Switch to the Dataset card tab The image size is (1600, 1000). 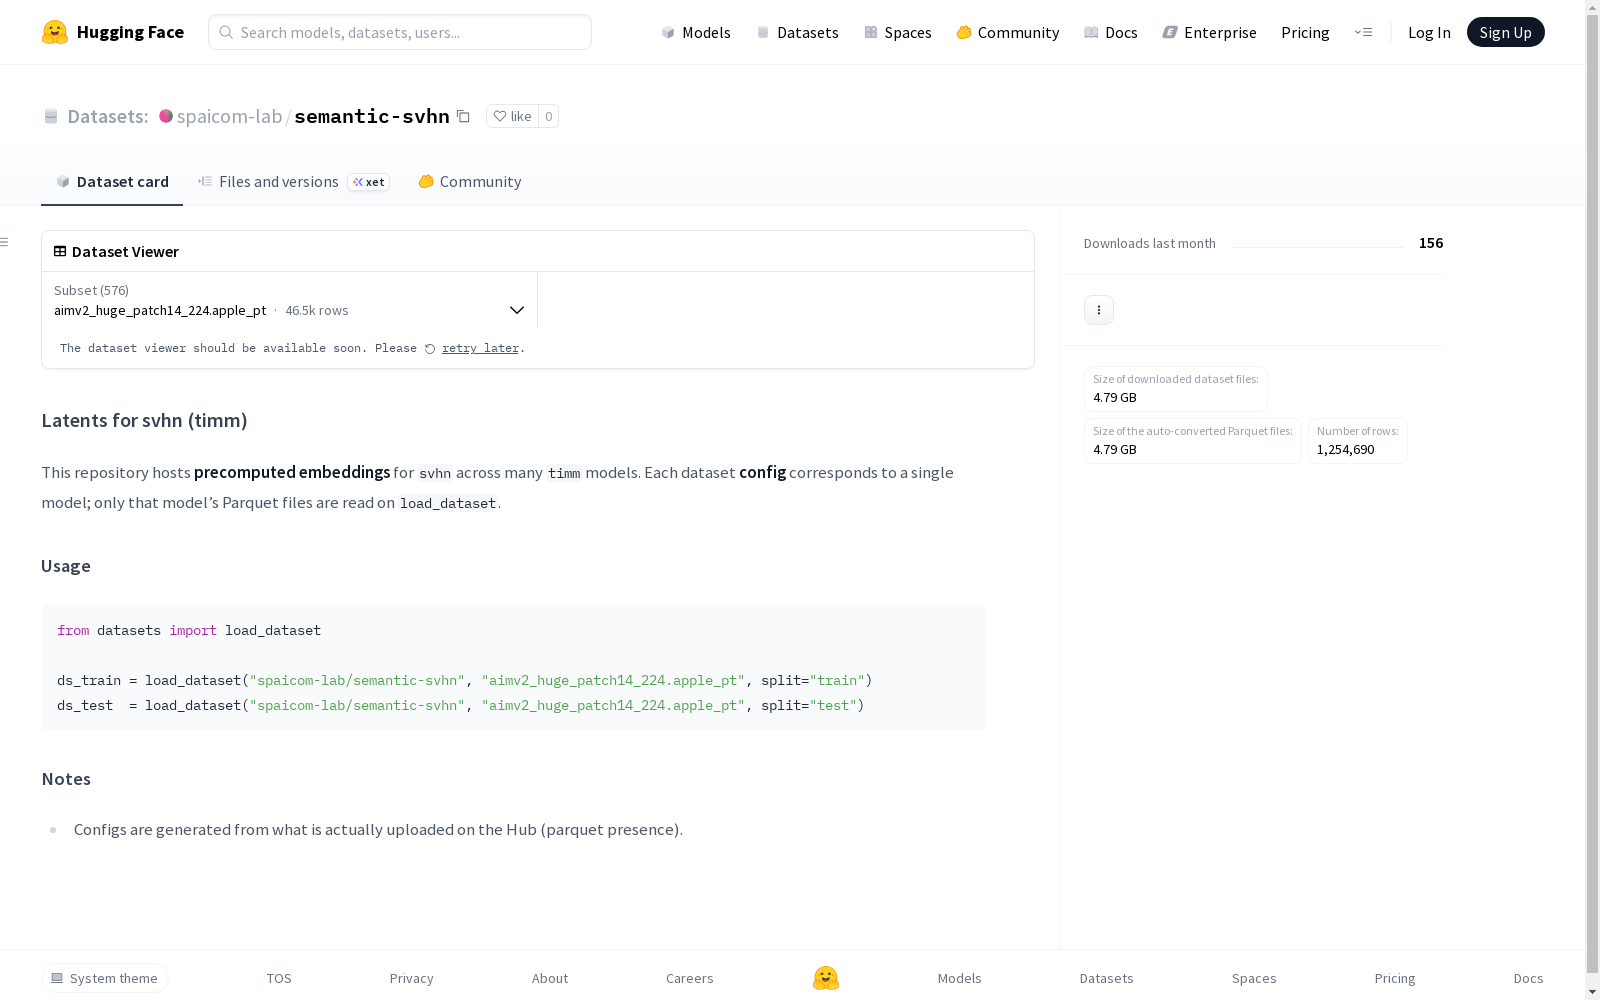coord(112,181)
